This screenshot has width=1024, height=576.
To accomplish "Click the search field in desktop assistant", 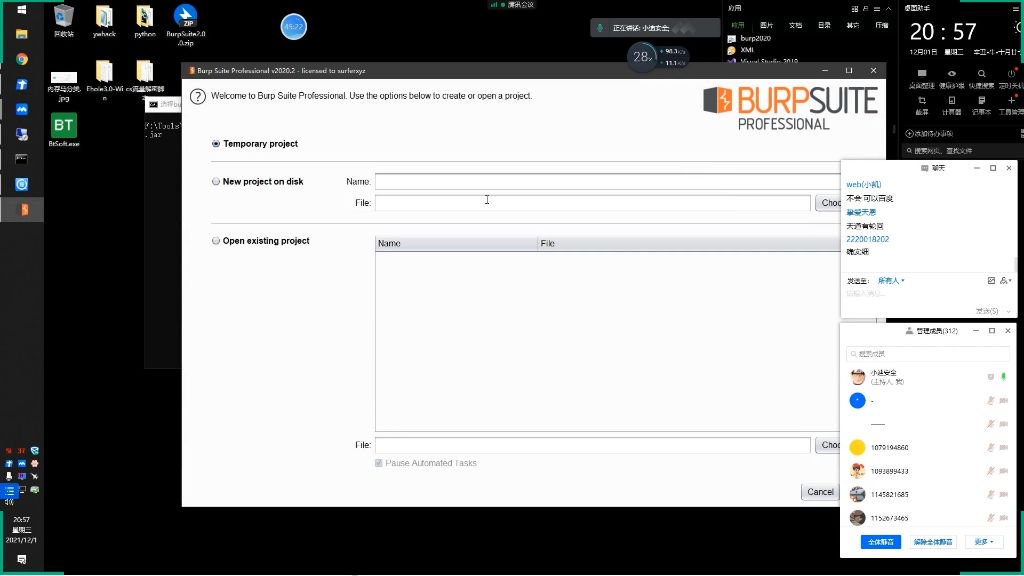I will coord(962,151).
